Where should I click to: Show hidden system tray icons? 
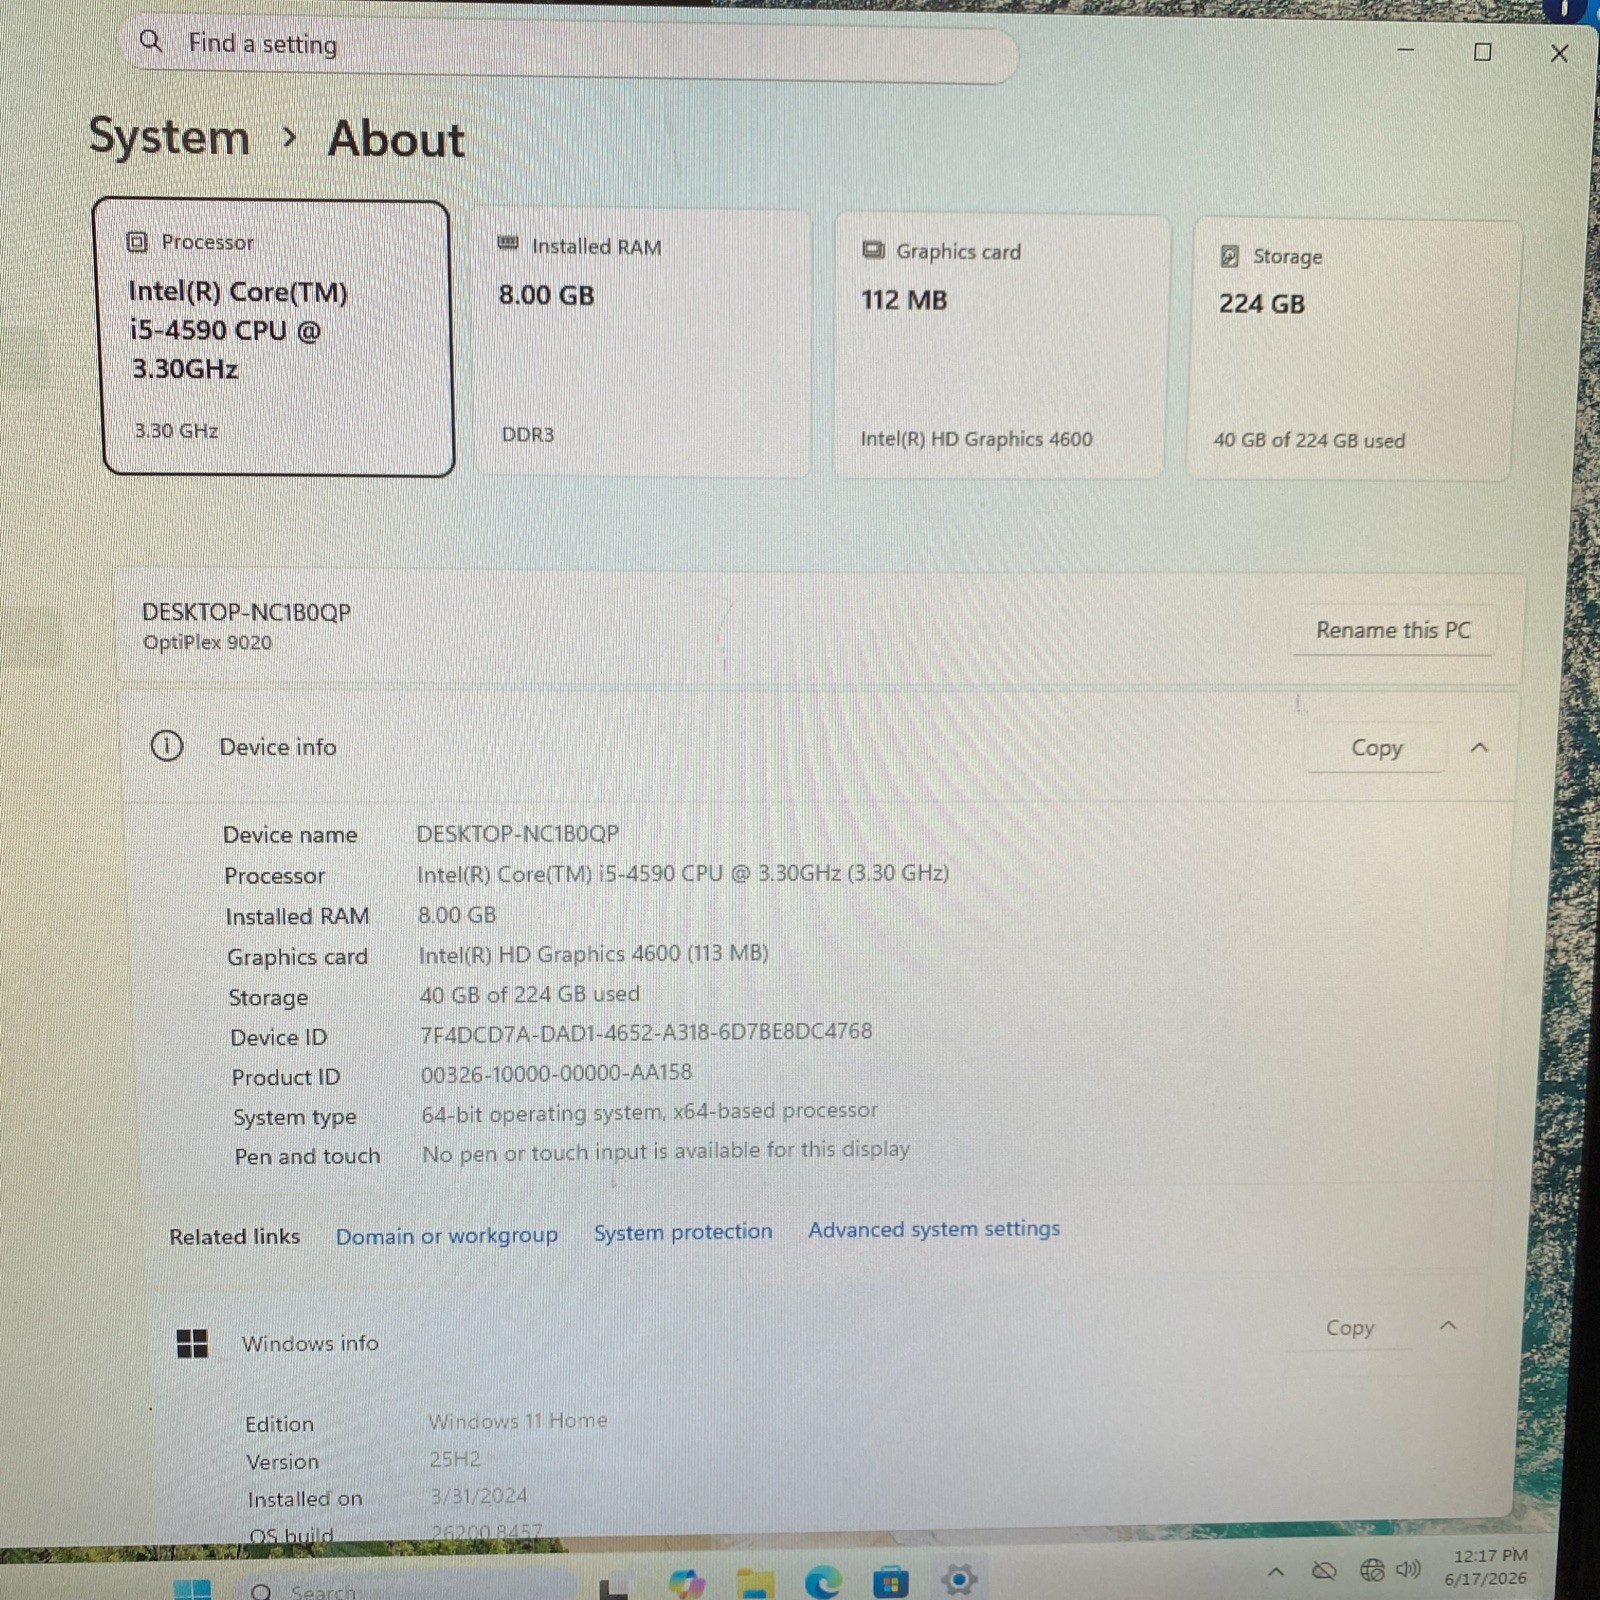tap(1276, 1572)
